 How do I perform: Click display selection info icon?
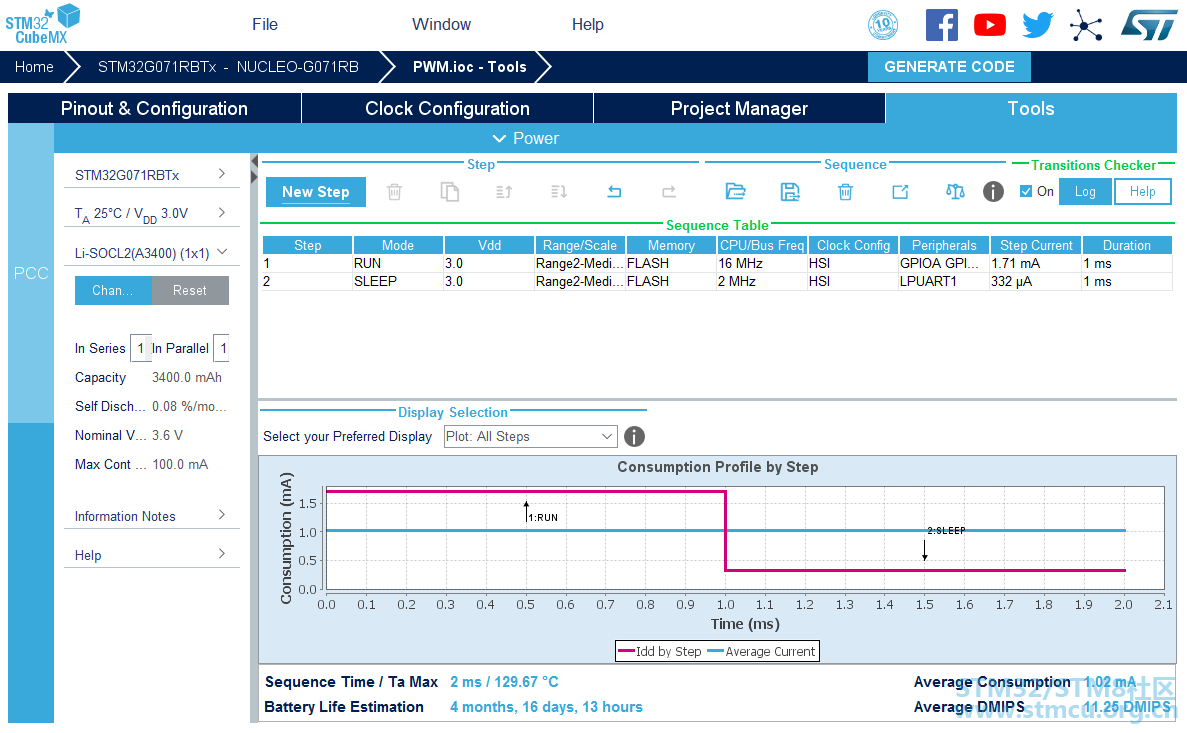pos(634,436)
